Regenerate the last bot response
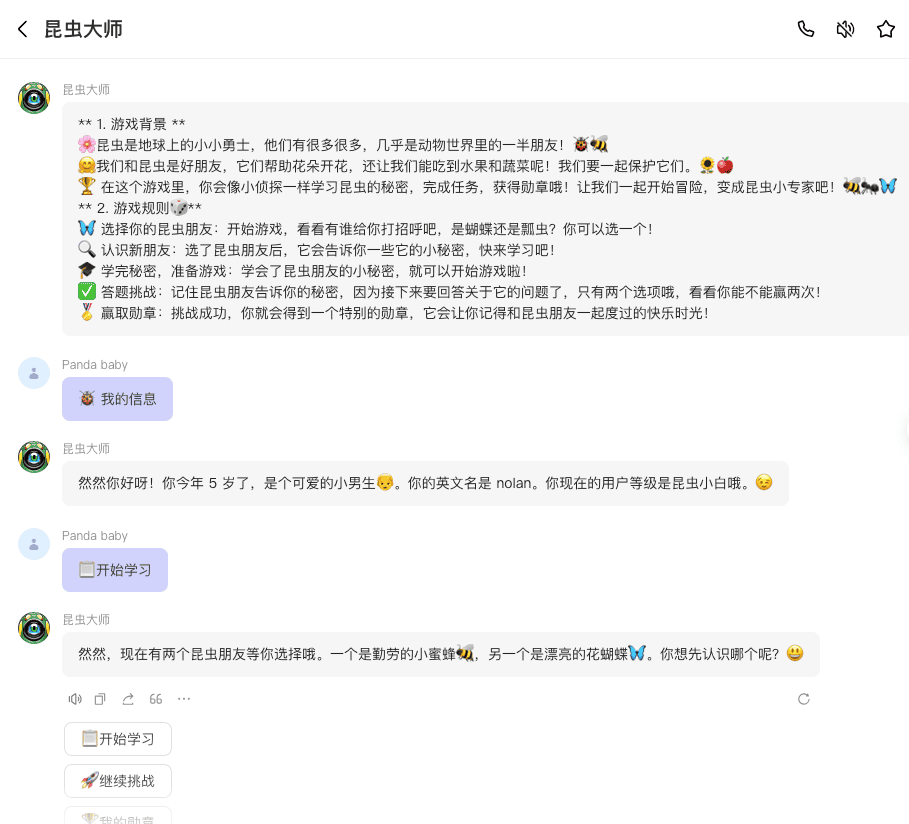909x824 pixels. 803,699
